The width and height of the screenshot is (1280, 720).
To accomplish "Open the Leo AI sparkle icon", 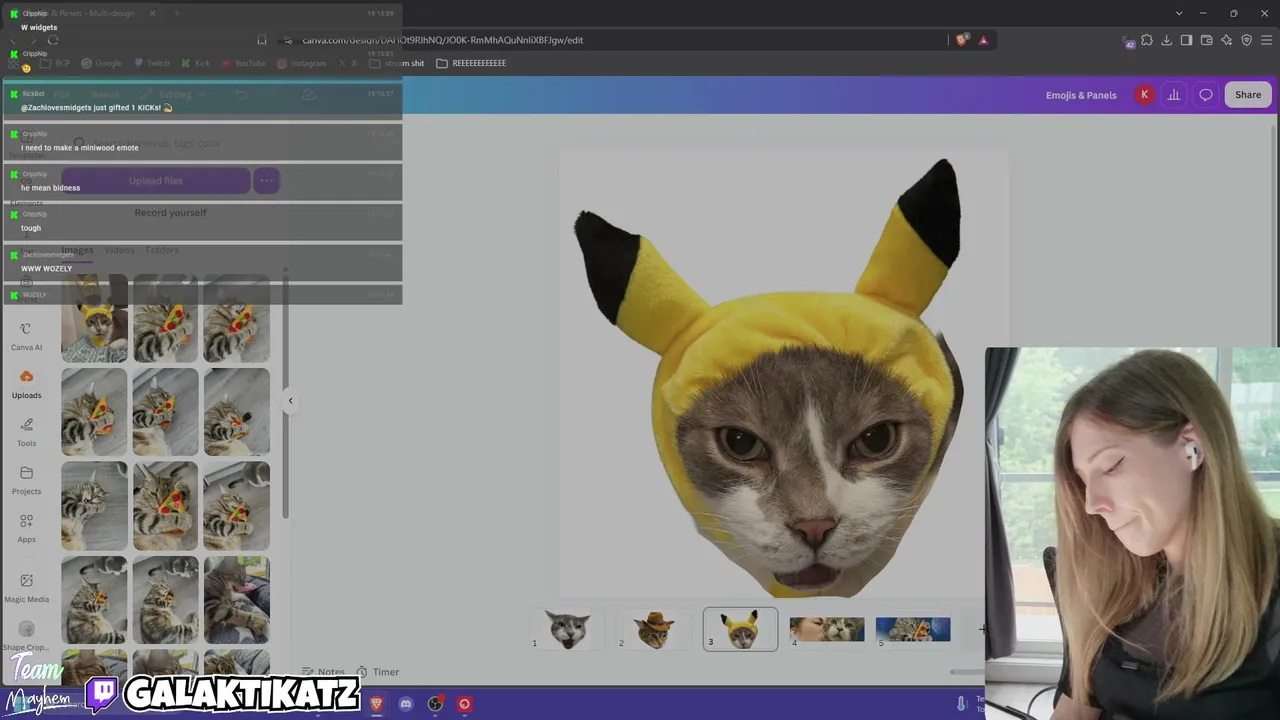I will [x=1226, y=40].
